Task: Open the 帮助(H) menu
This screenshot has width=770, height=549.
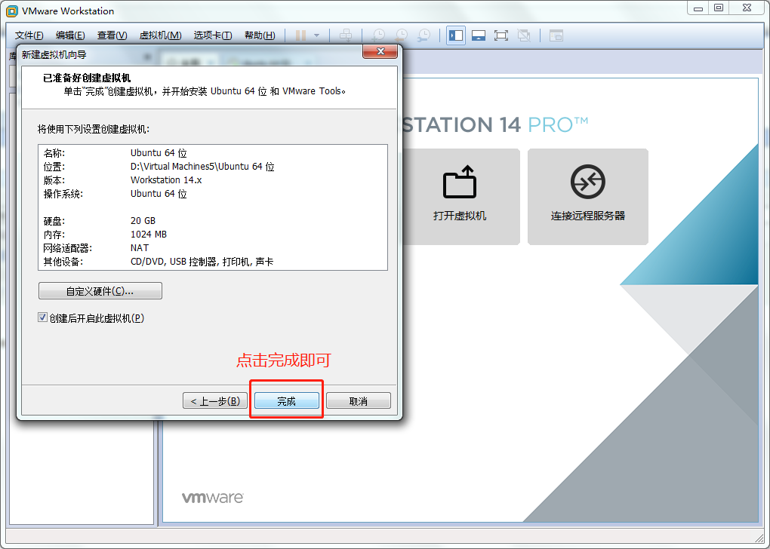Action: tap(260, 35)
